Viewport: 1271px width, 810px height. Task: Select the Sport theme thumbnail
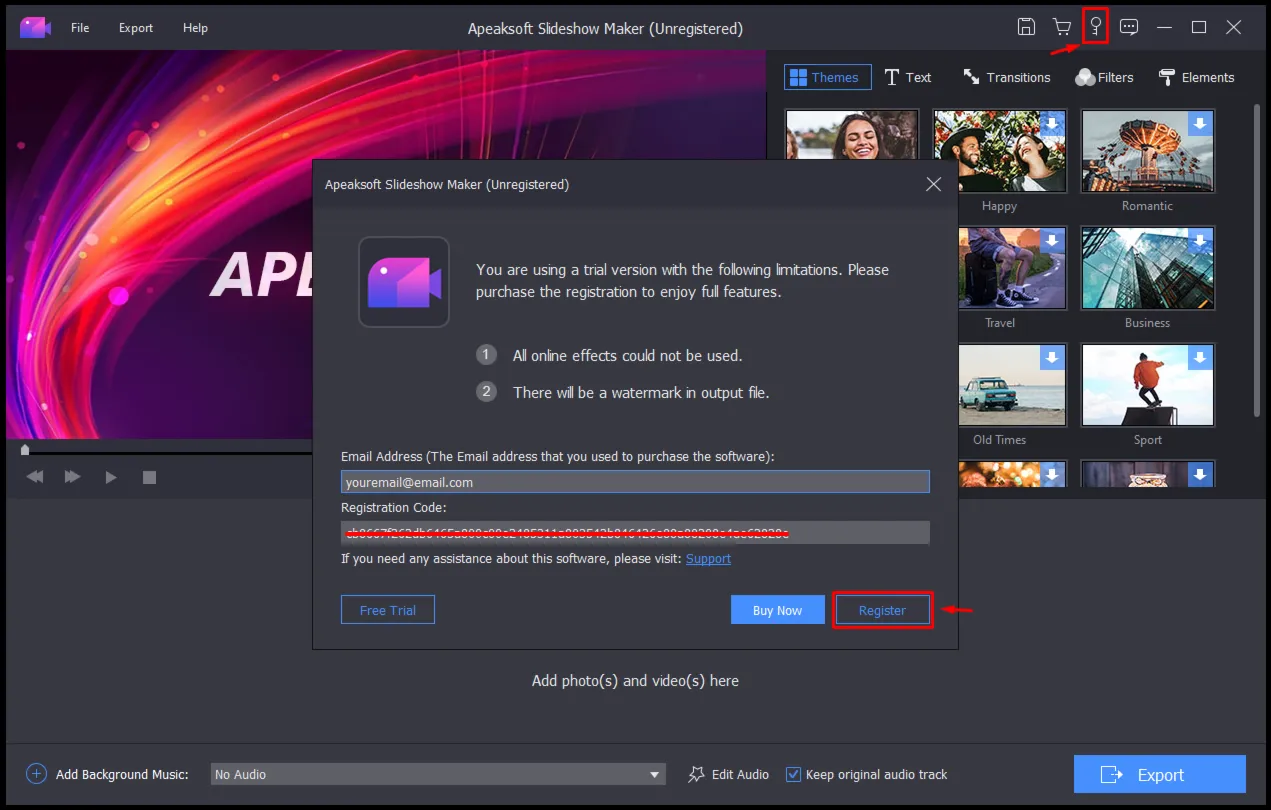click(1147, 386)
